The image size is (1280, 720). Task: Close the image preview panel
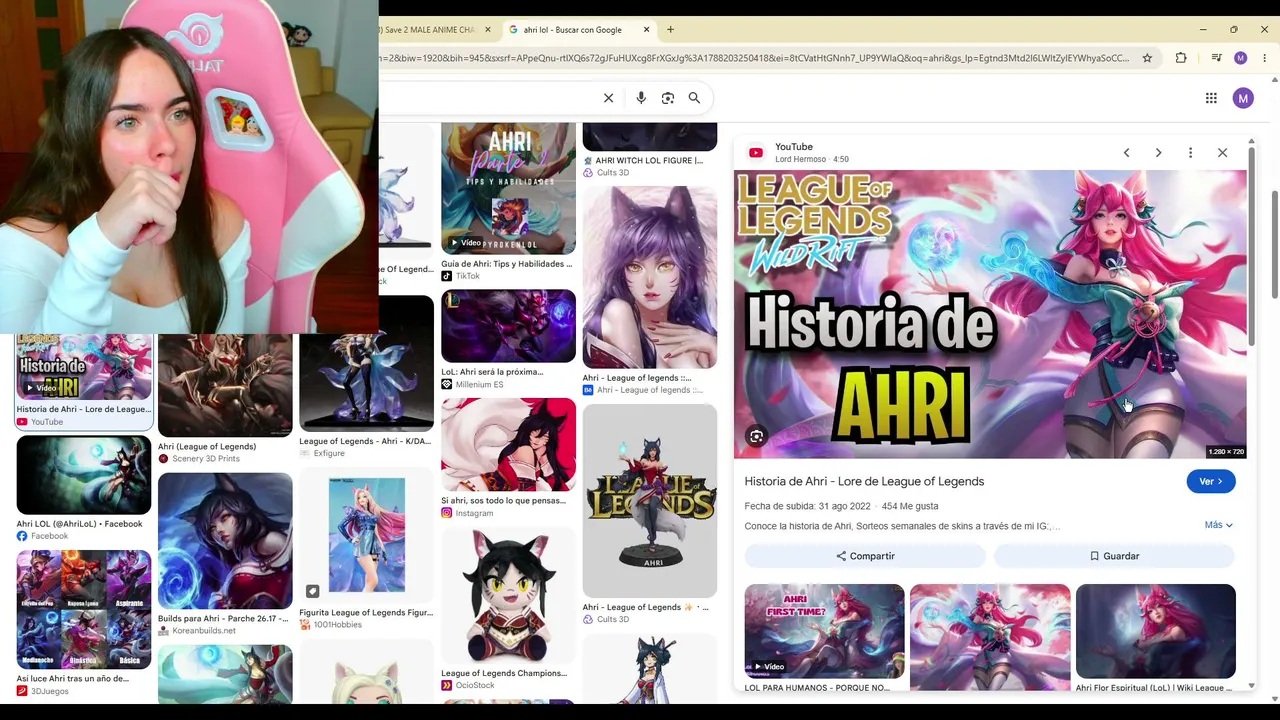point(1222,153)
